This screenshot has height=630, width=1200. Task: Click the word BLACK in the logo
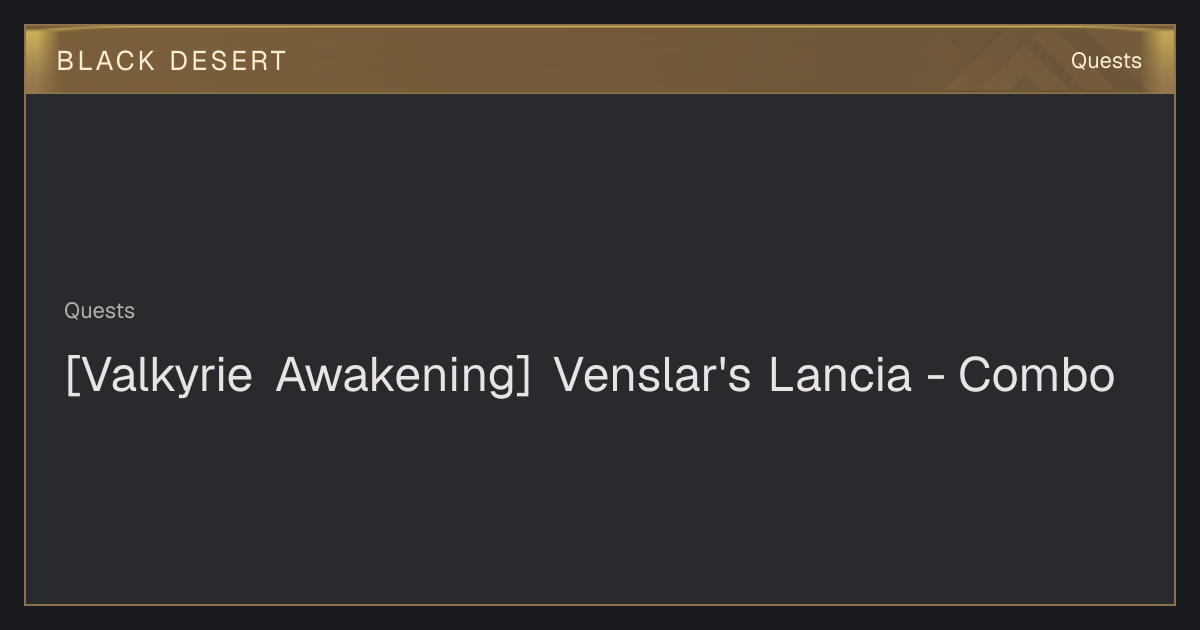click(x=106, y=61)
